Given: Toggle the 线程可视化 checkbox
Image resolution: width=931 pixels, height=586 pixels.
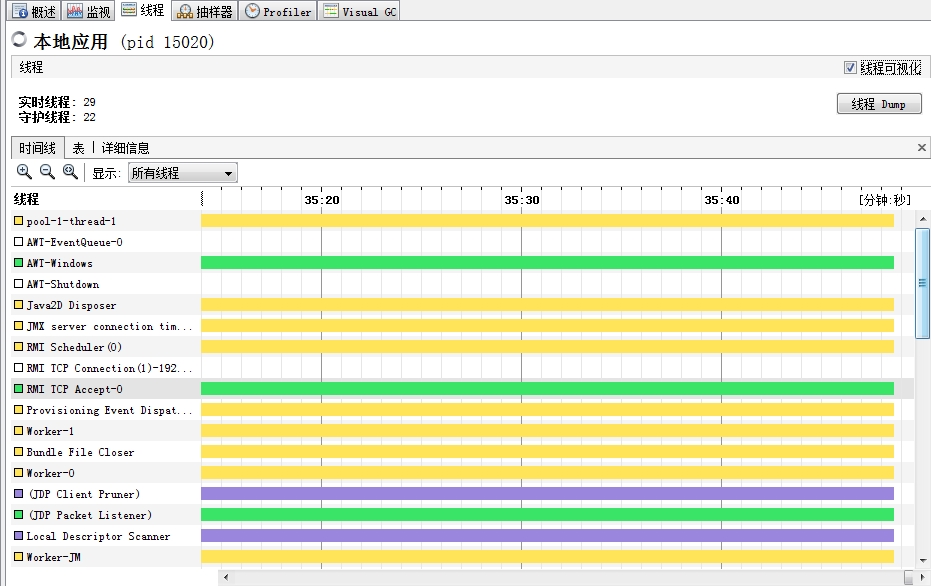Looking at the screenshot, I should pos(850,68).
